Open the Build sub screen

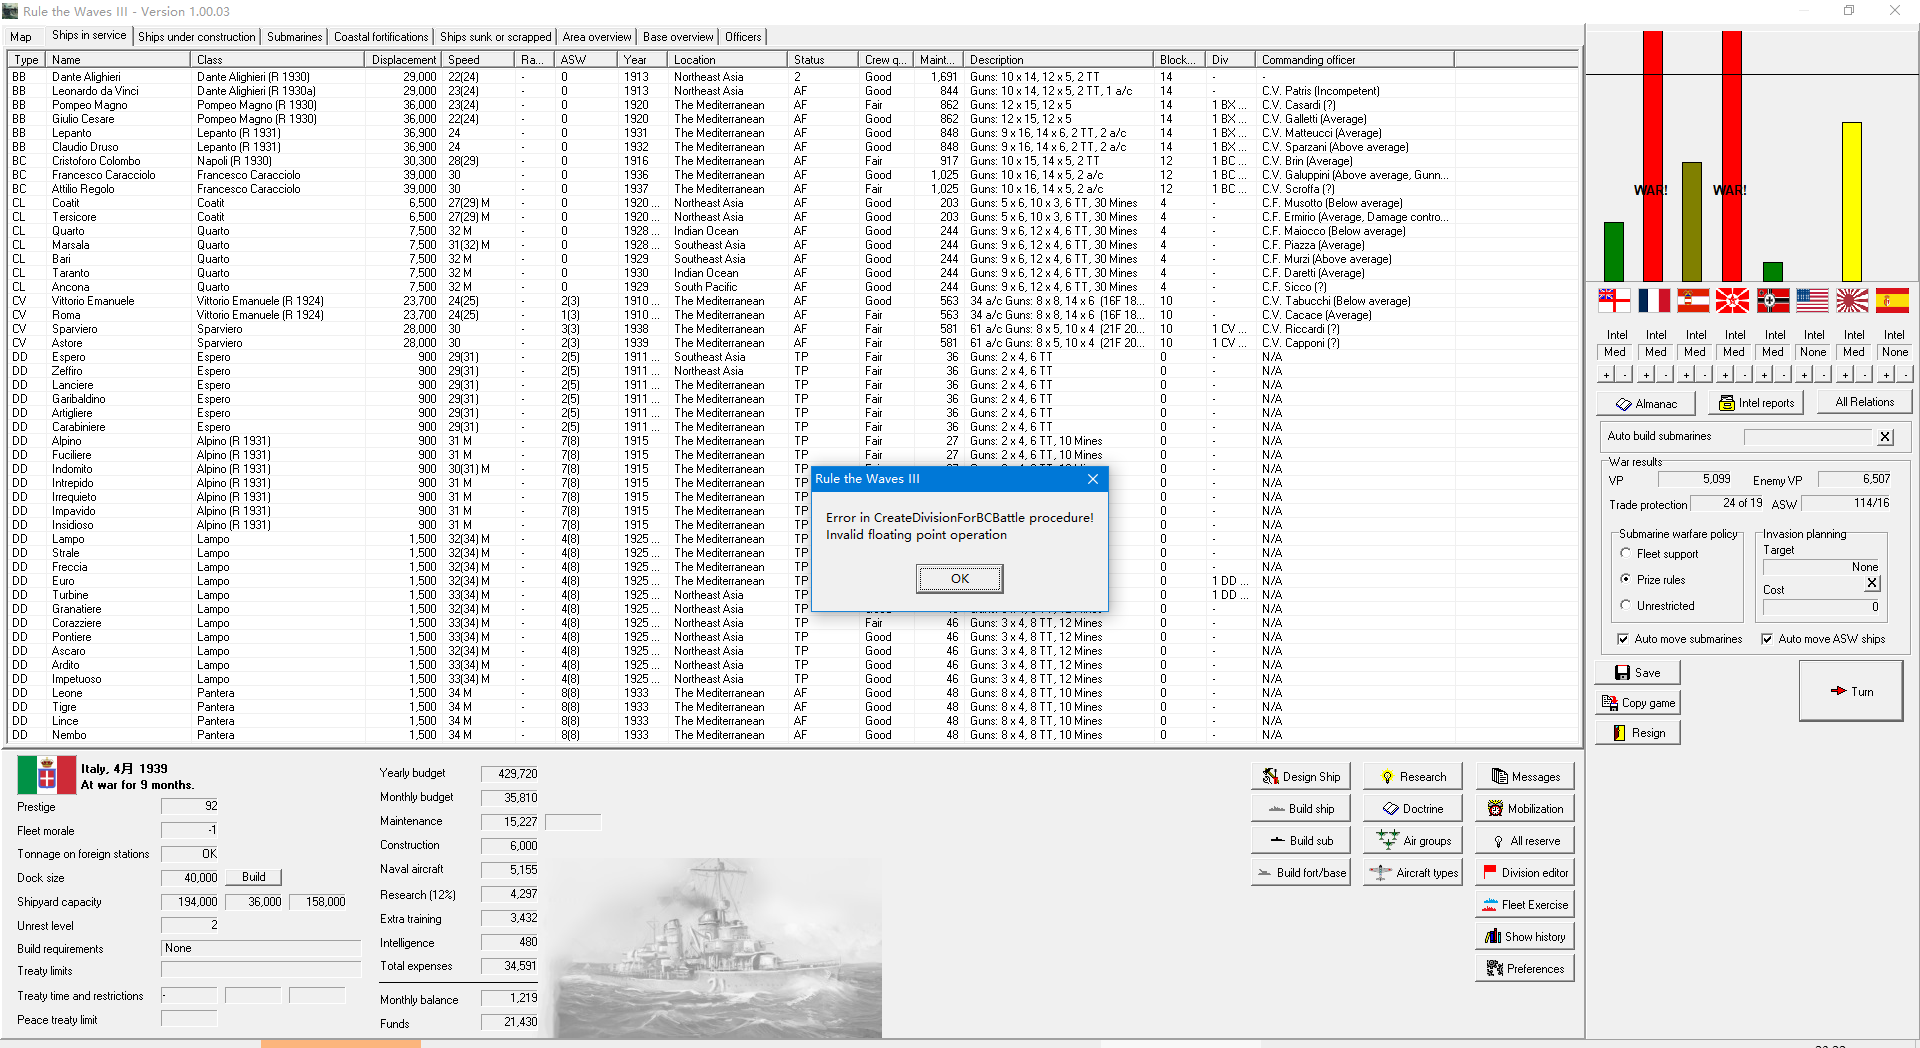click(x=1300, y=840)
